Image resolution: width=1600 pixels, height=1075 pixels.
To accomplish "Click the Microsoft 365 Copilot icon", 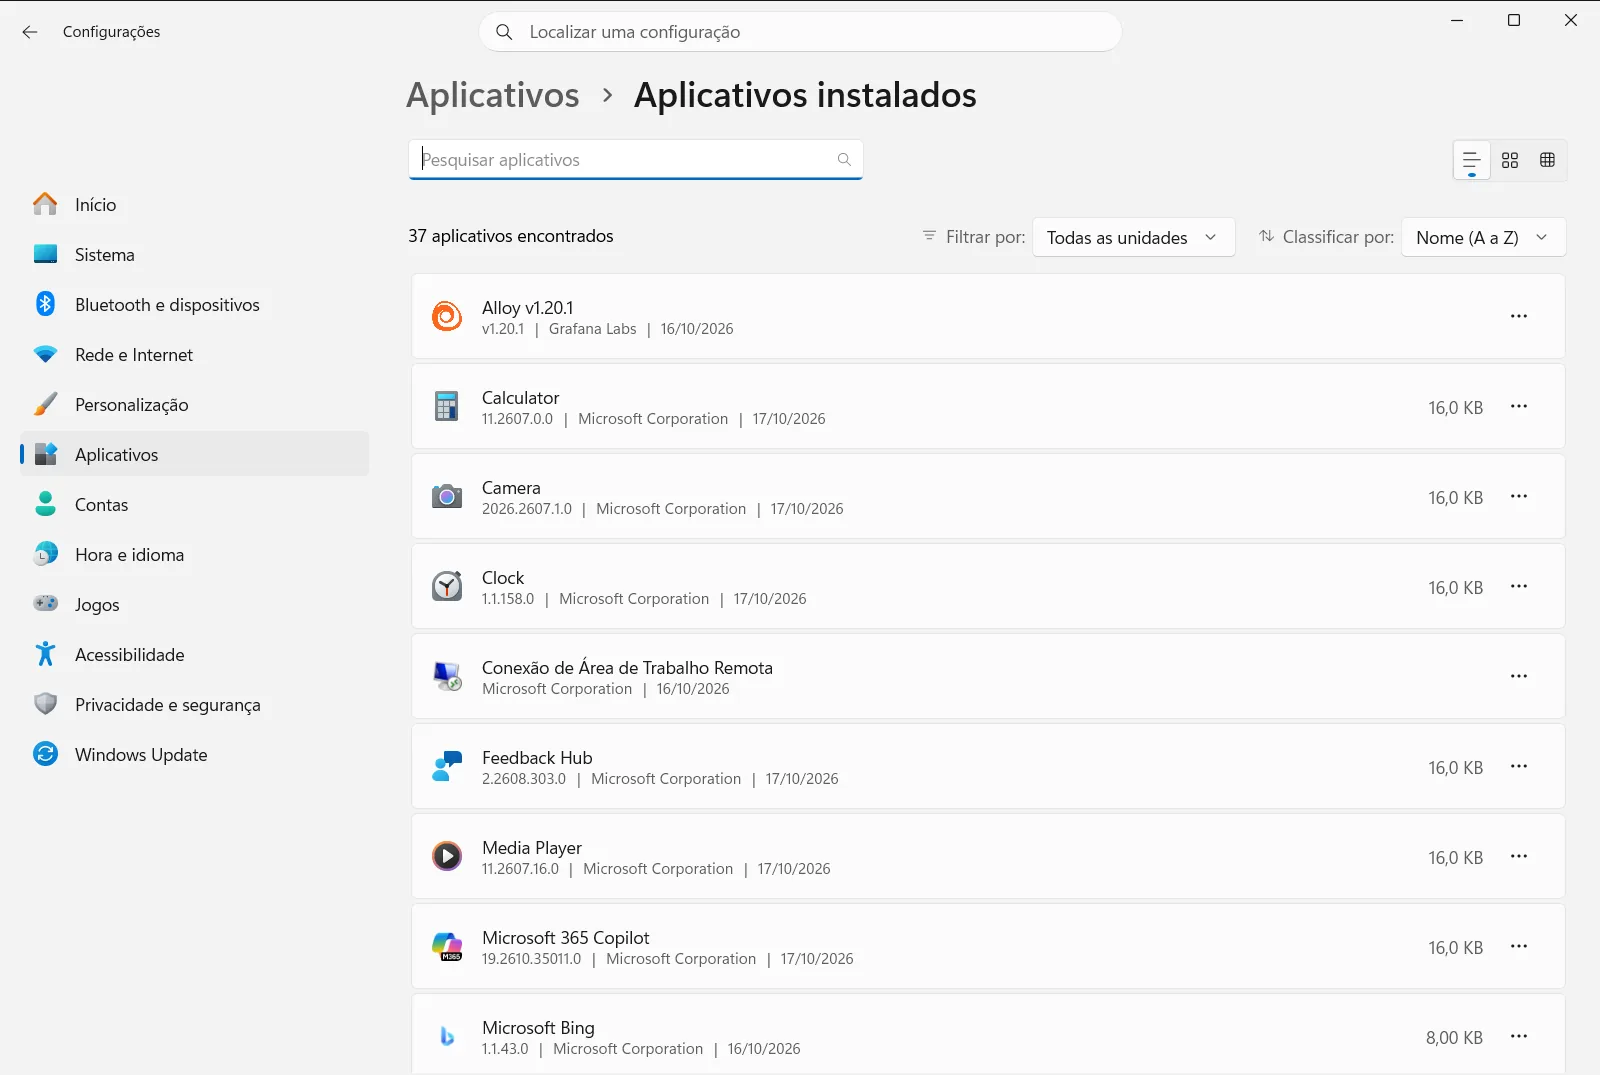I will pyautogui.click(x=447, y=946).
